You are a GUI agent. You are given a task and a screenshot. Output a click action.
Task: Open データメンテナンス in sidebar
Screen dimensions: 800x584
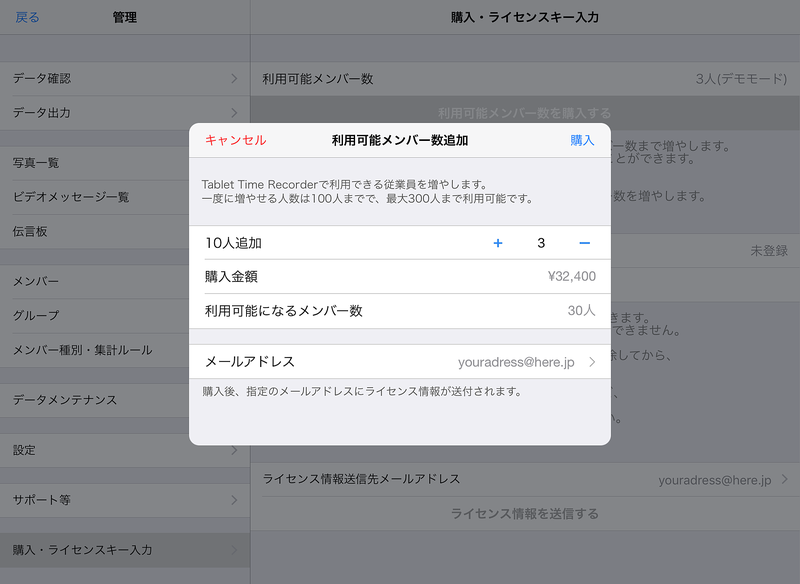tap(65, 400)
